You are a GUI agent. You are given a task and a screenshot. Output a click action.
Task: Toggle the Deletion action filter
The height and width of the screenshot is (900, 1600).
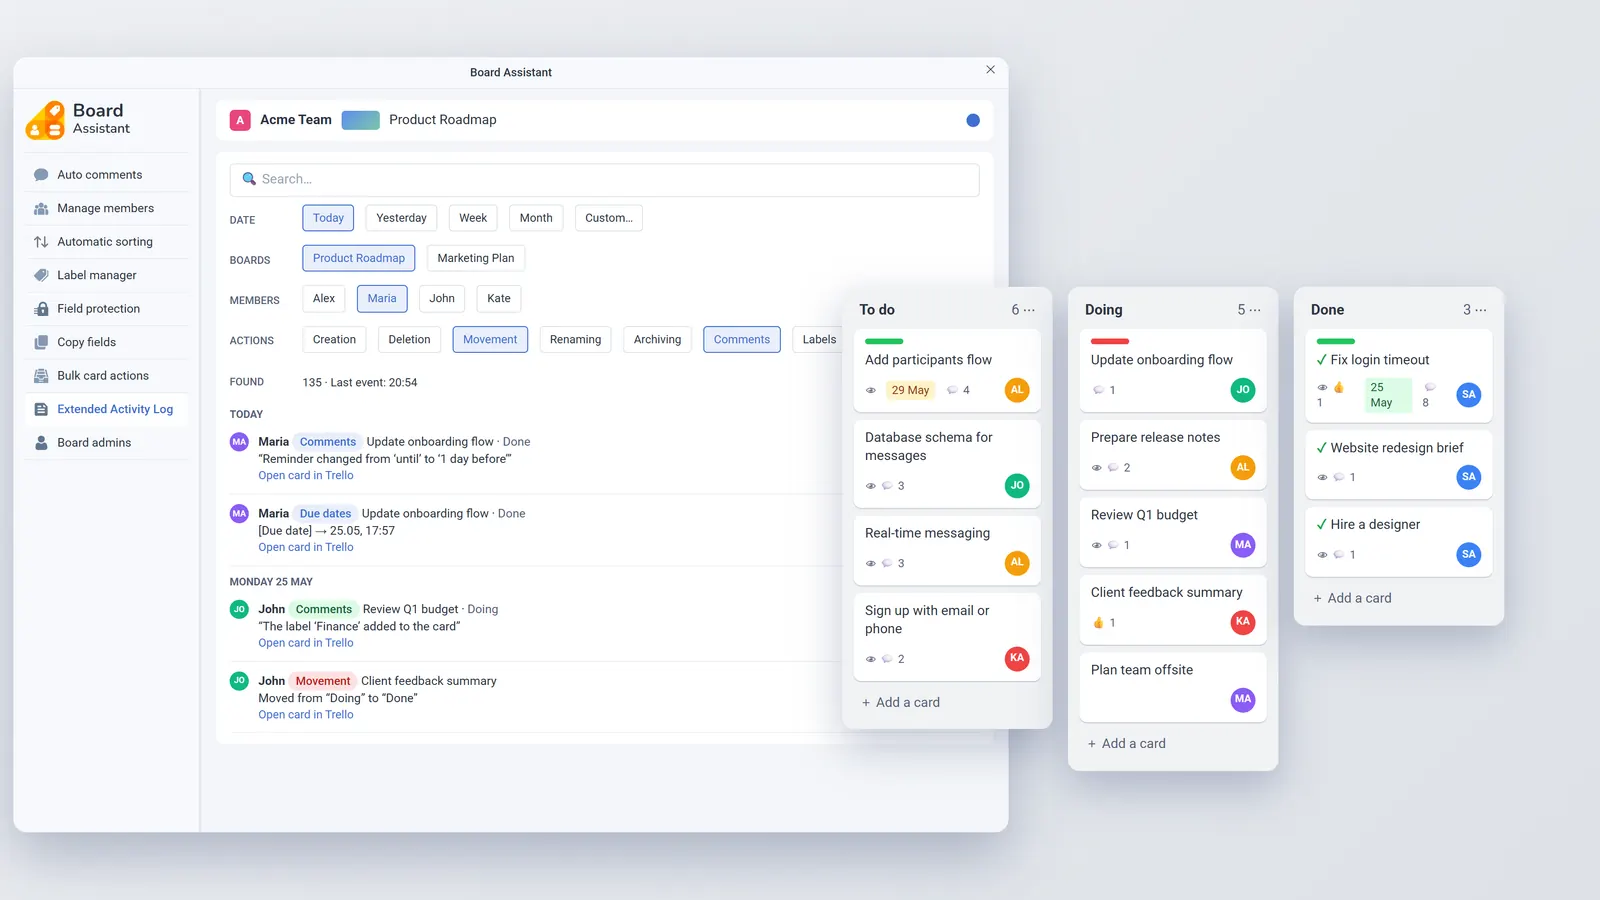[410, 340]
